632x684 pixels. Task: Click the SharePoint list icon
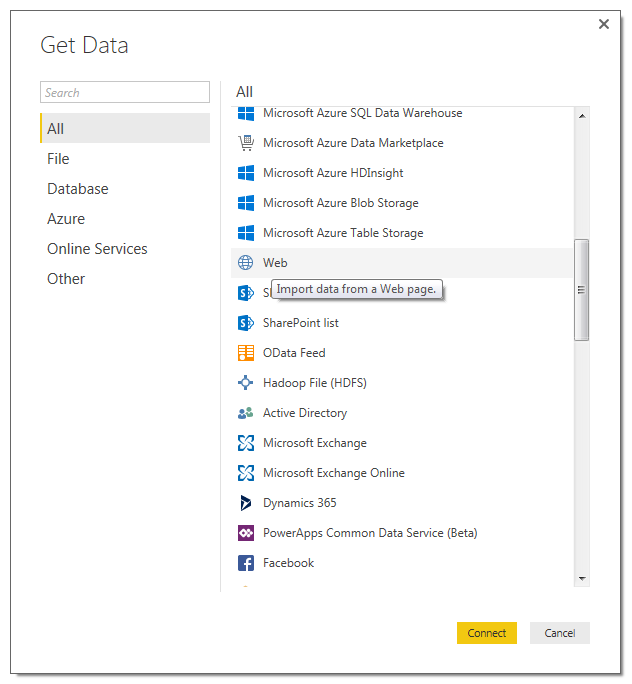coord(246,323)
